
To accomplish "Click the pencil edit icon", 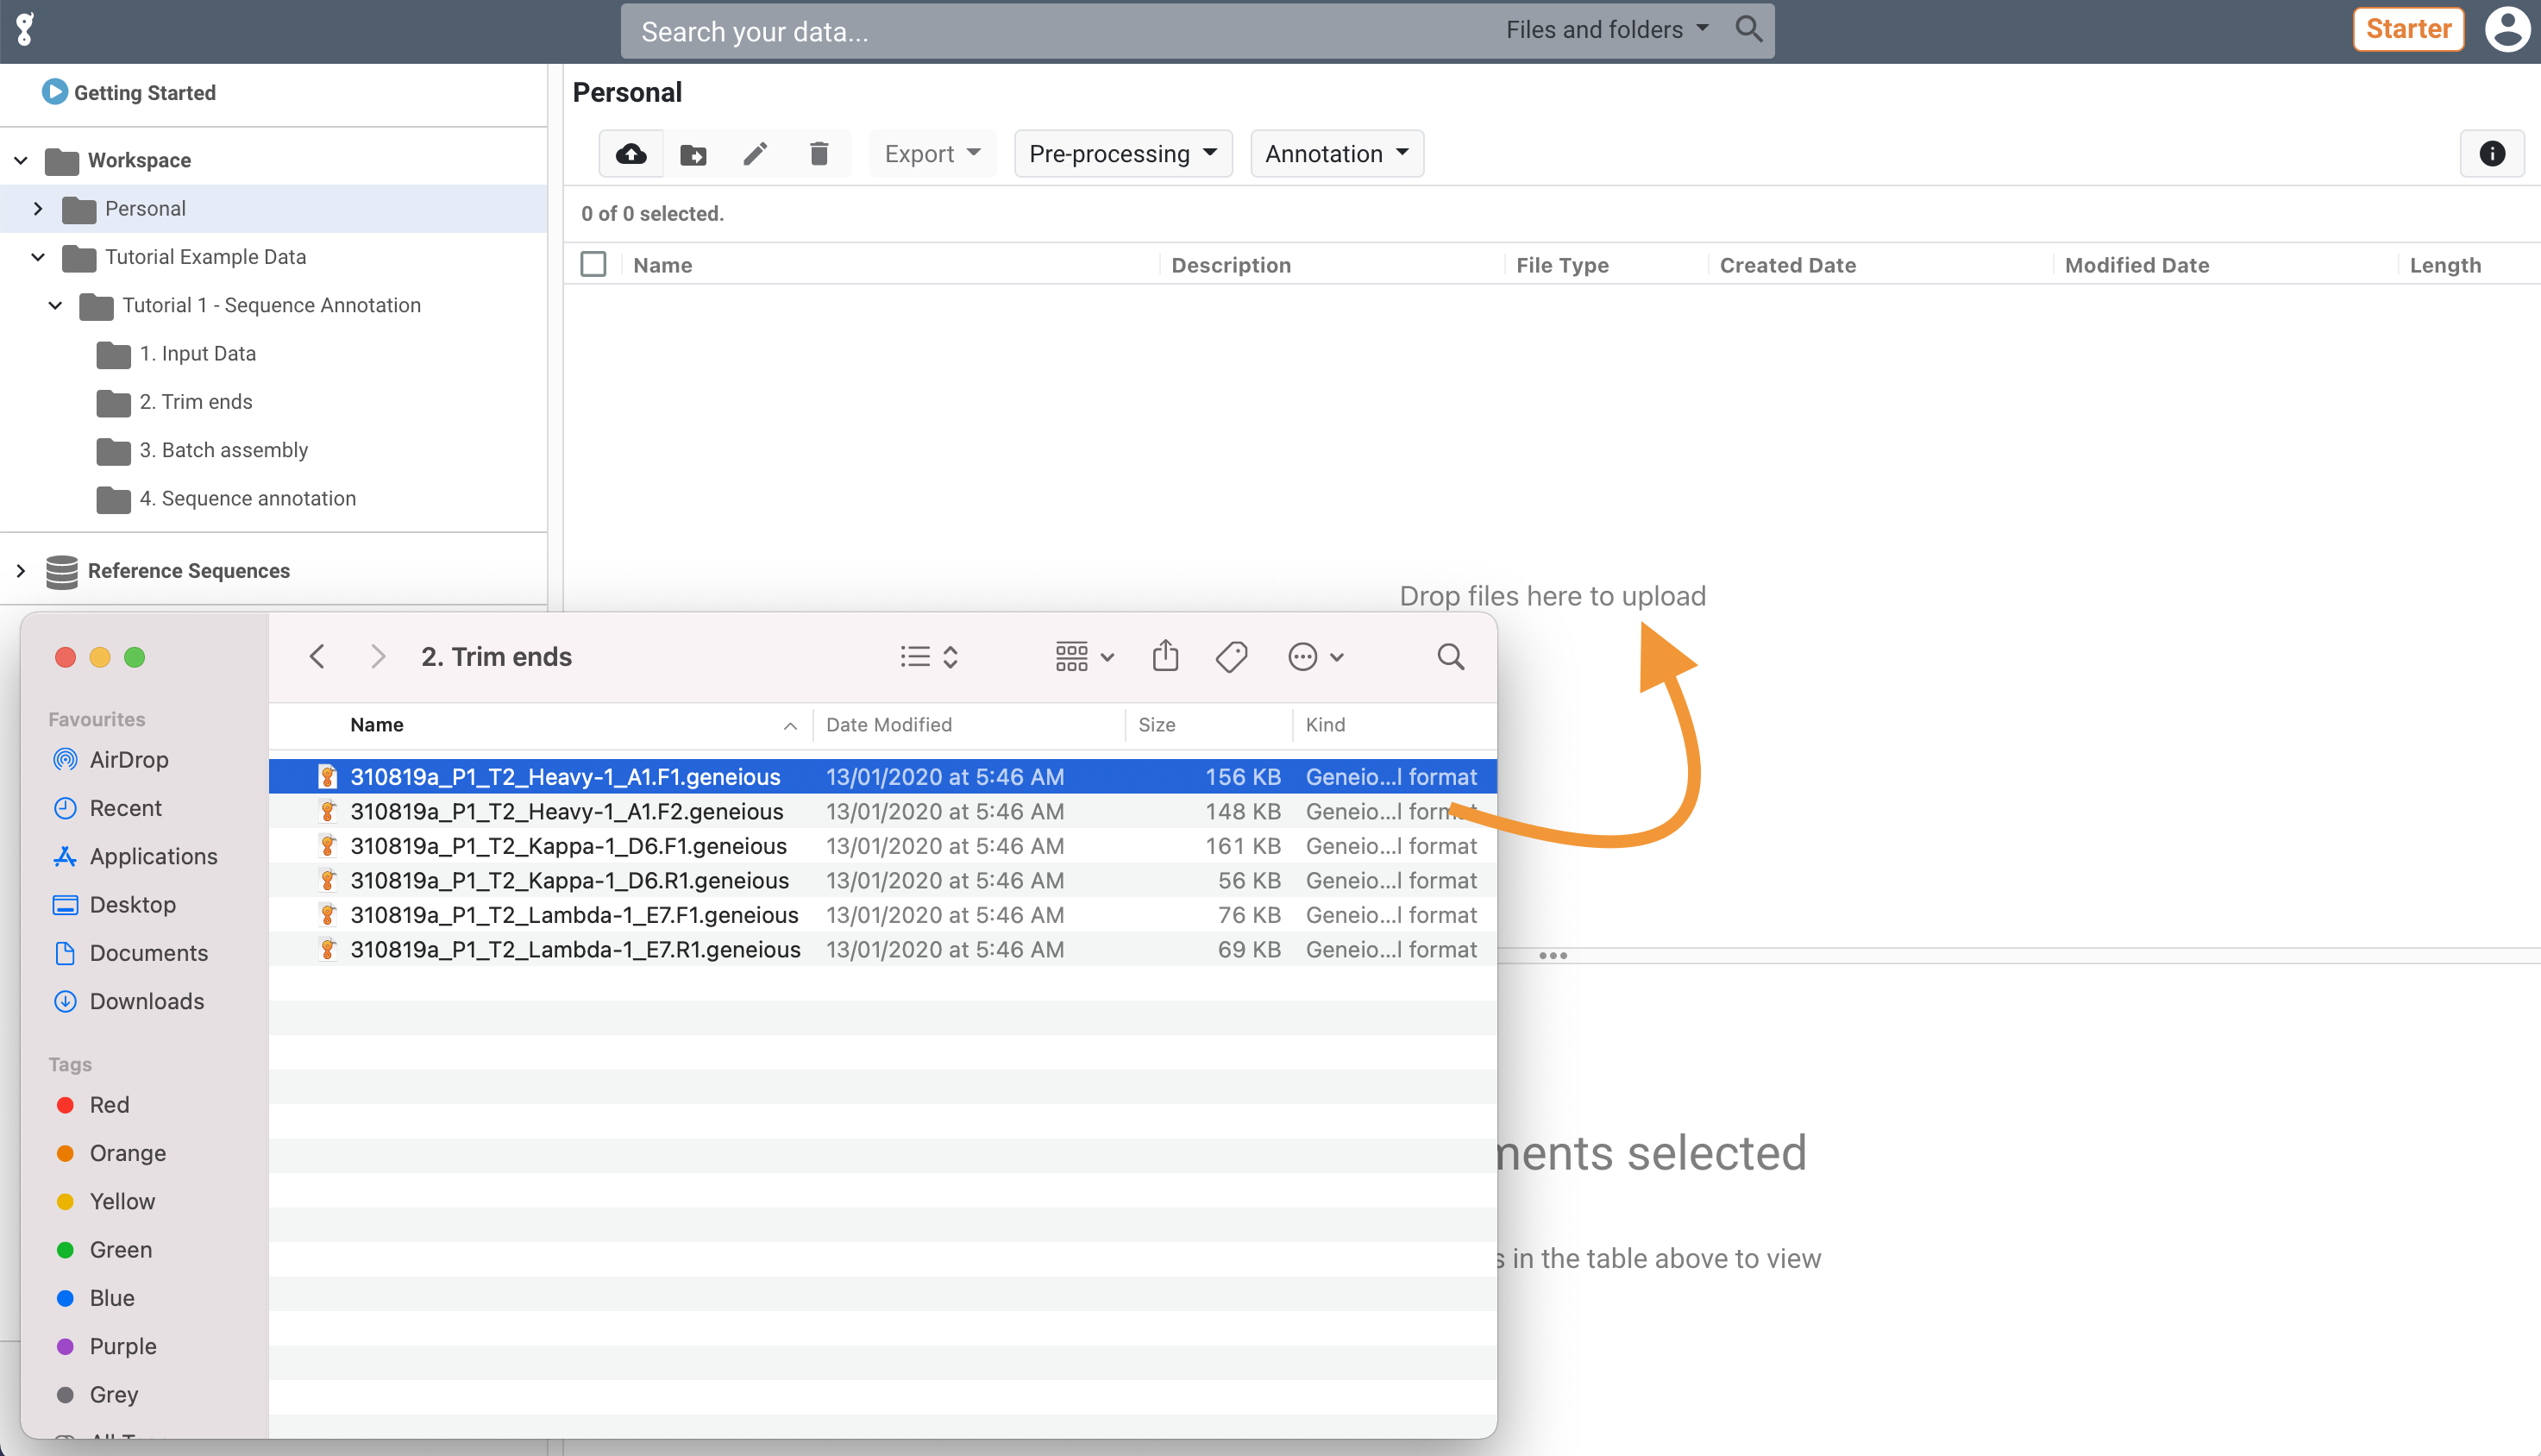I will click(x=756, y=154).
